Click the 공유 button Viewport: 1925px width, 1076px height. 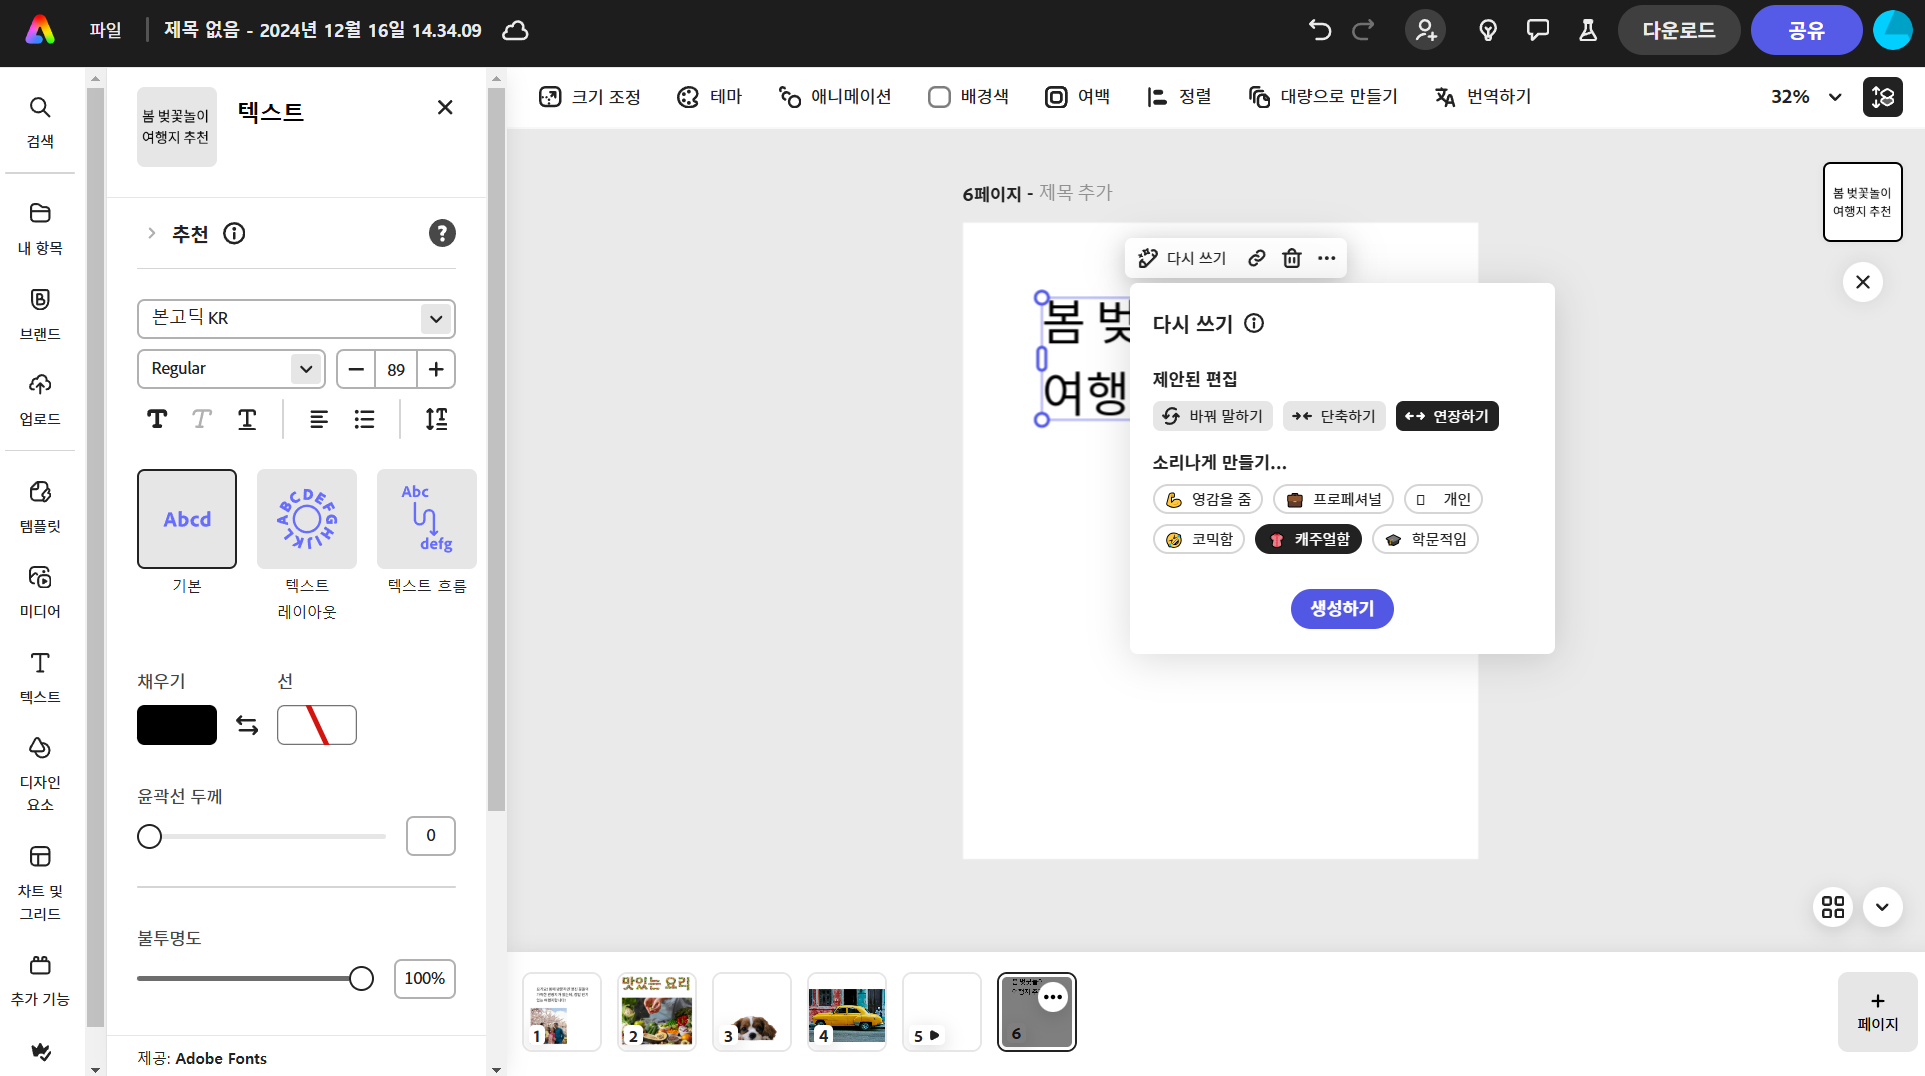pos(1806,30)
